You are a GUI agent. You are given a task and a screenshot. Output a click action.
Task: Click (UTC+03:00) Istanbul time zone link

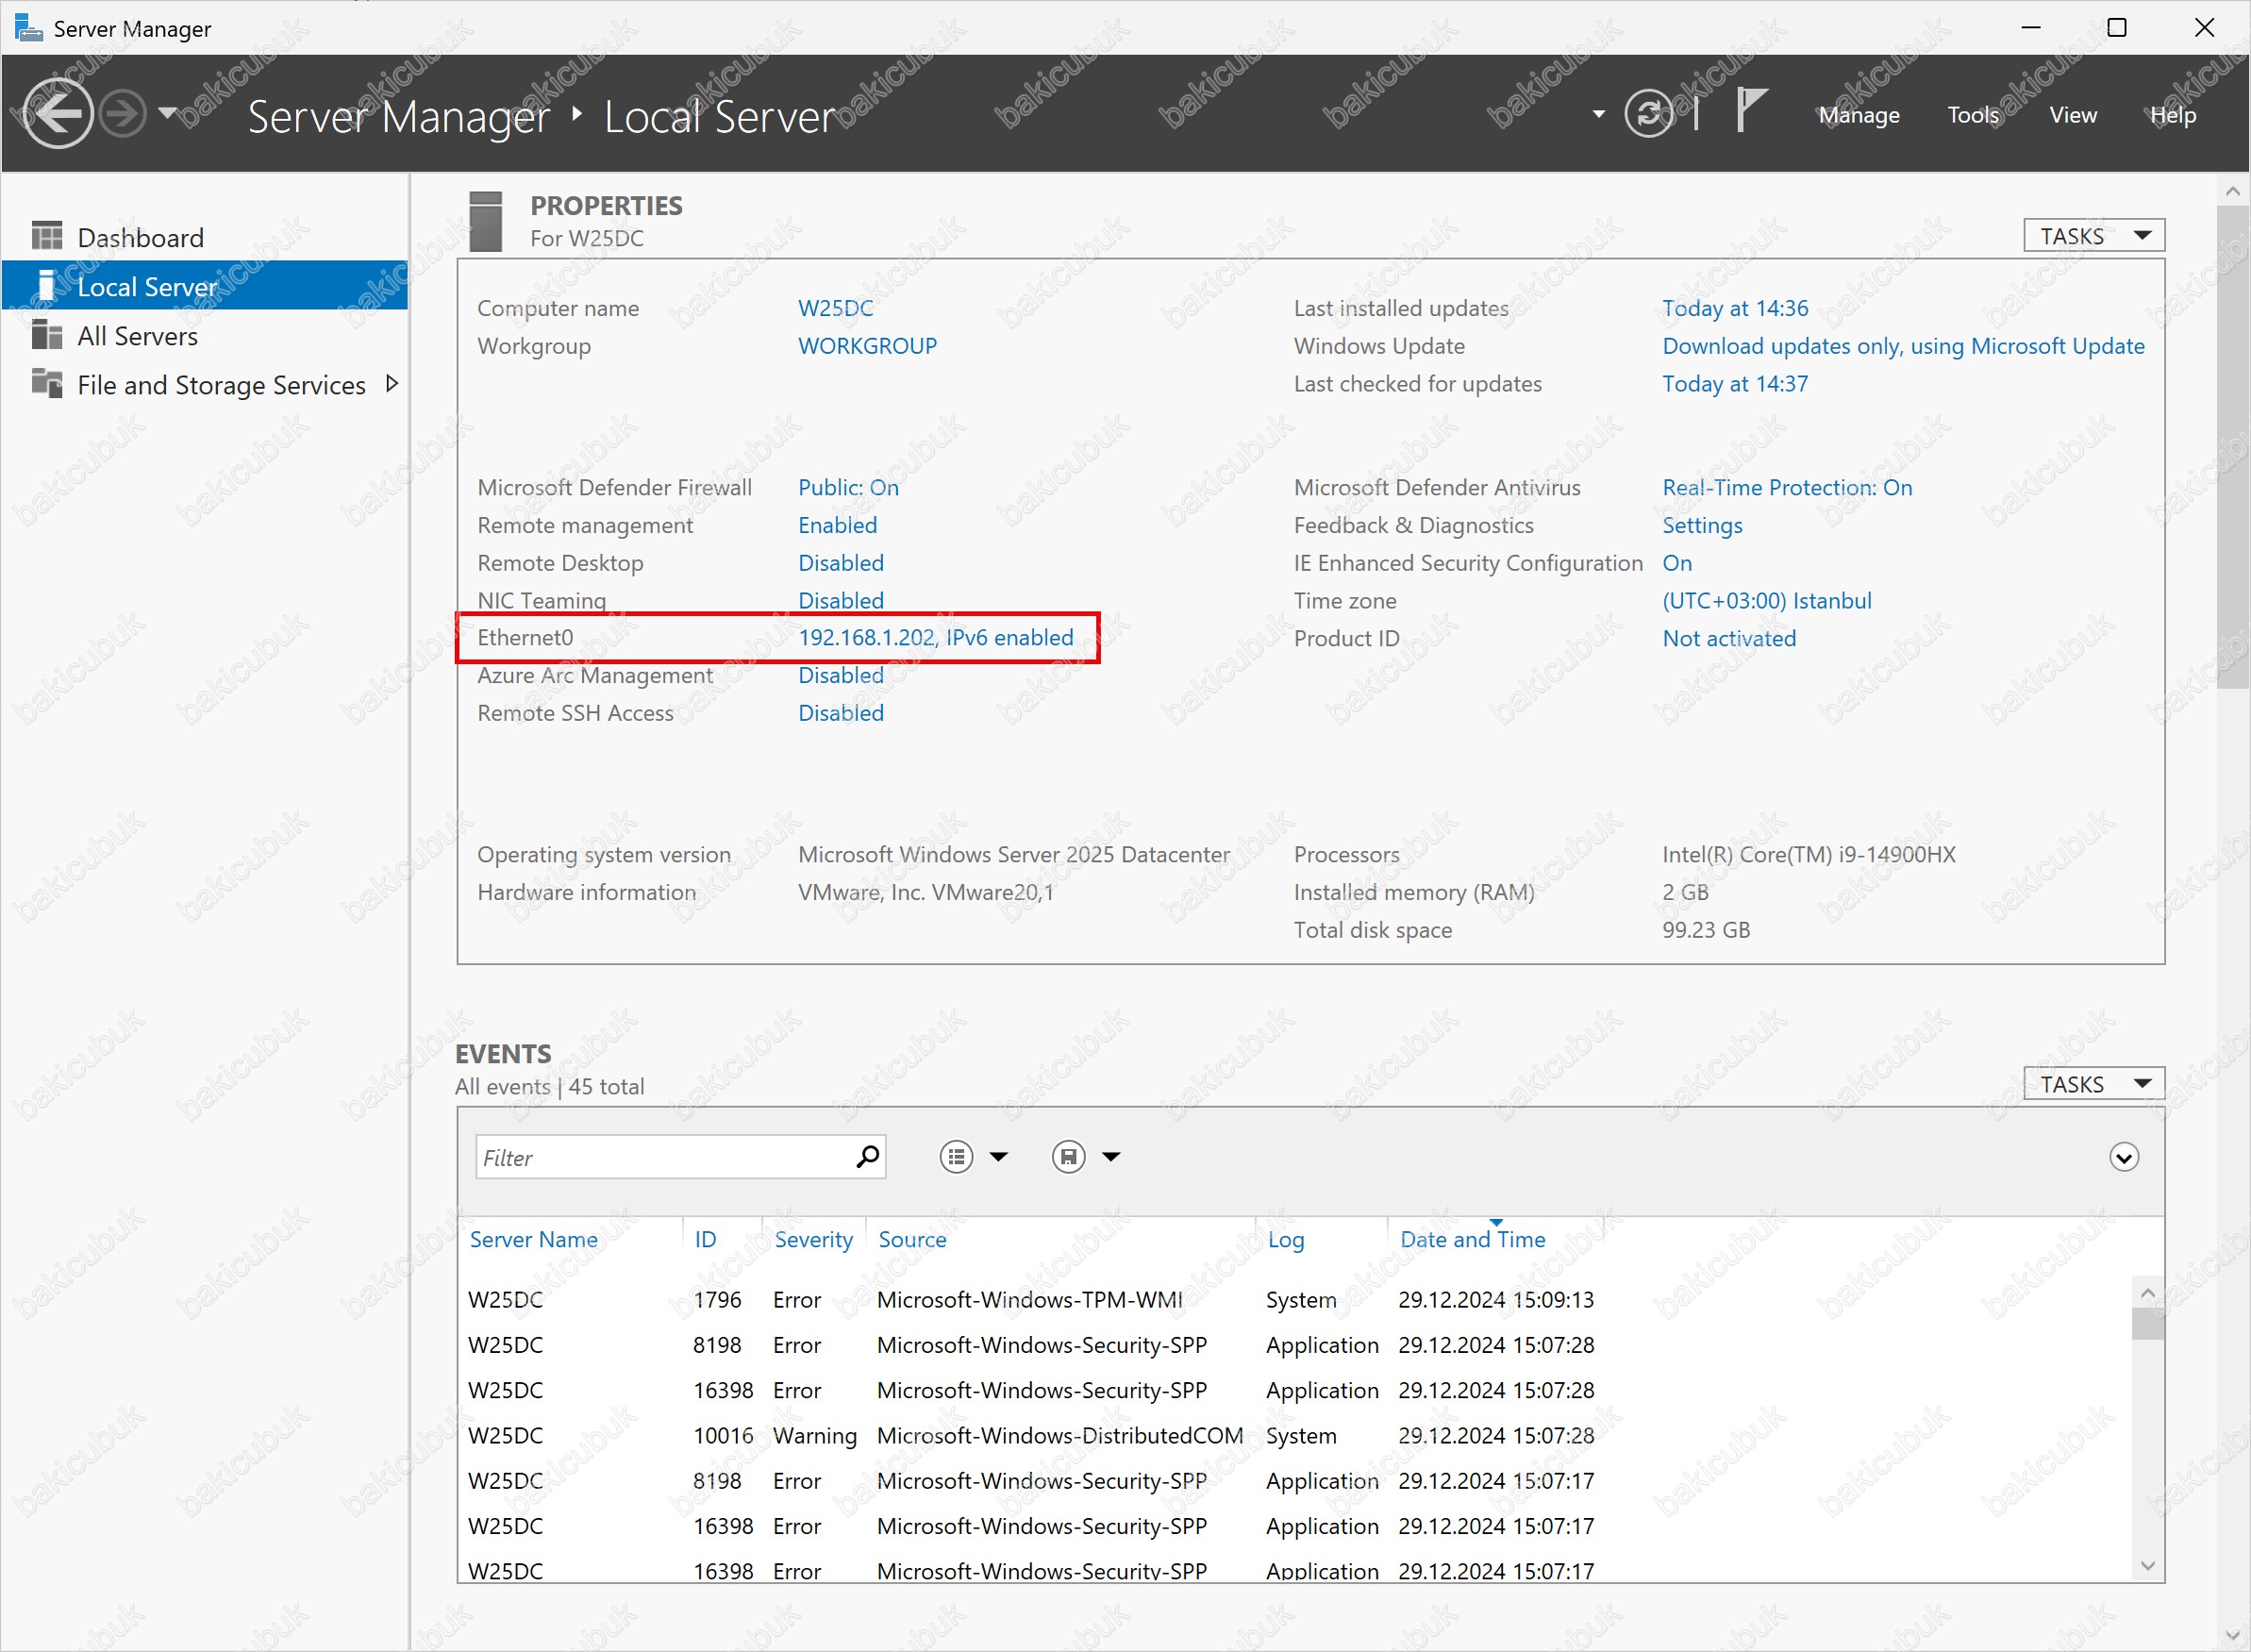point(1767,600)
